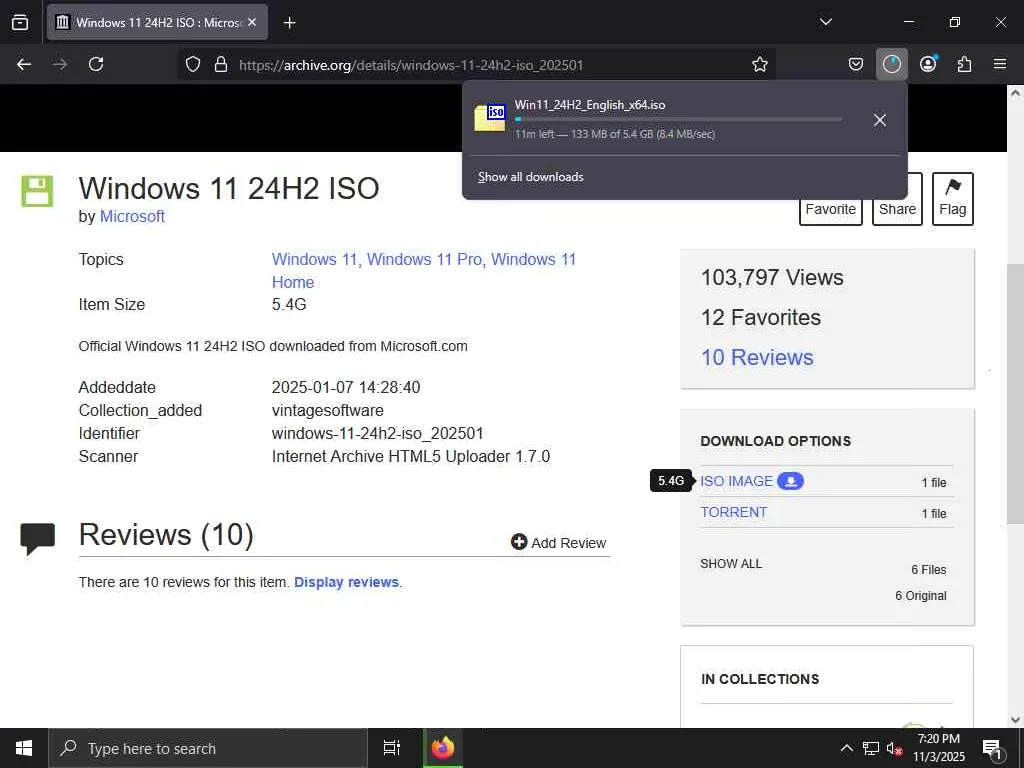
Task: Click the scrollbar up arrow
Action: click(1015, 93)
